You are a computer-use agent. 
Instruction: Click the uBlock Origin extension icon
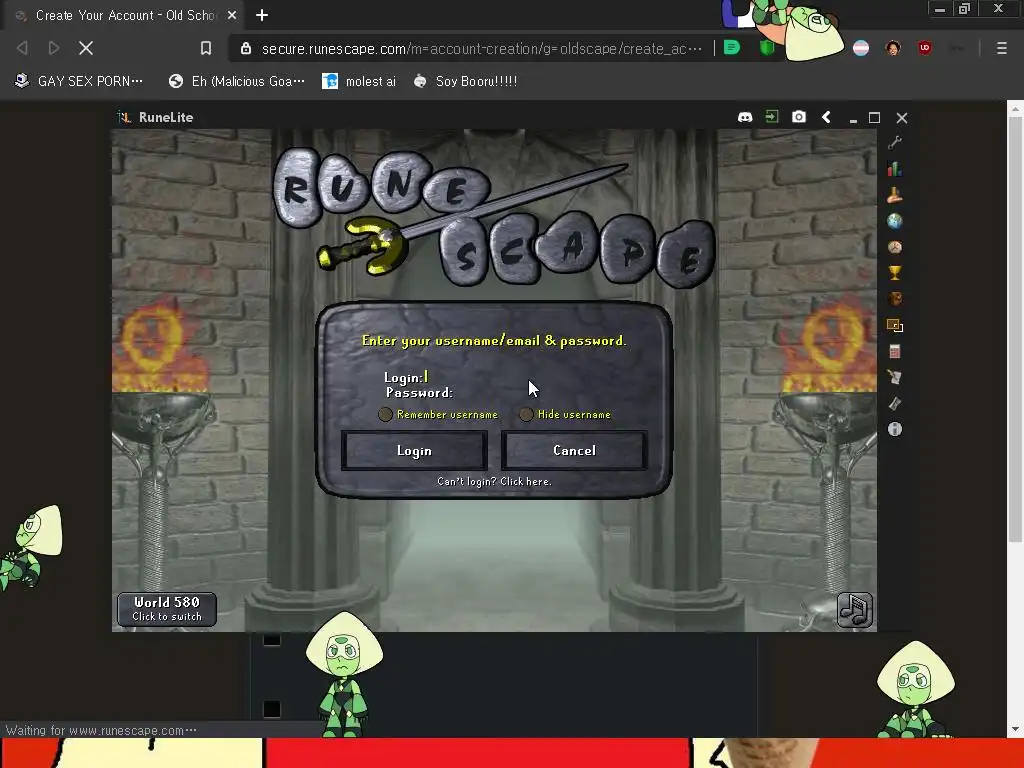(x=924, y=48)
